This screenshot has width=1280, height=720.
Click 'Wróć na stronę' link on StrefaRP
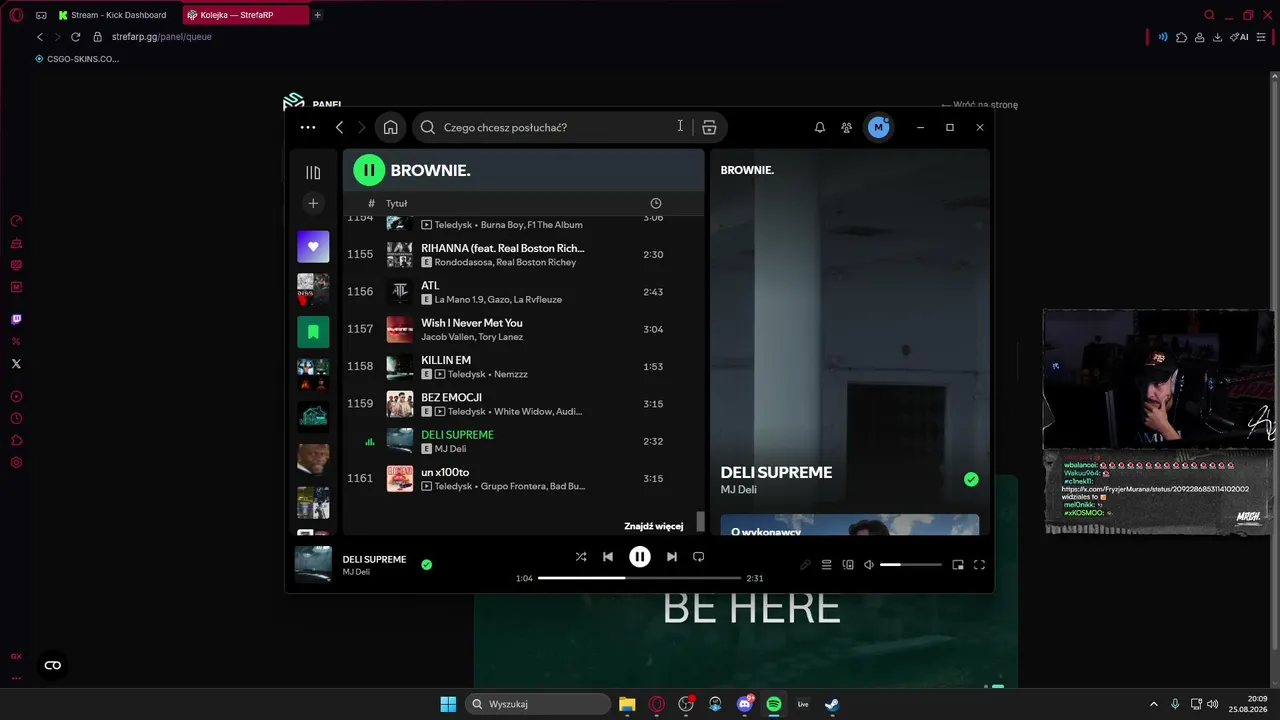[980, 104]
